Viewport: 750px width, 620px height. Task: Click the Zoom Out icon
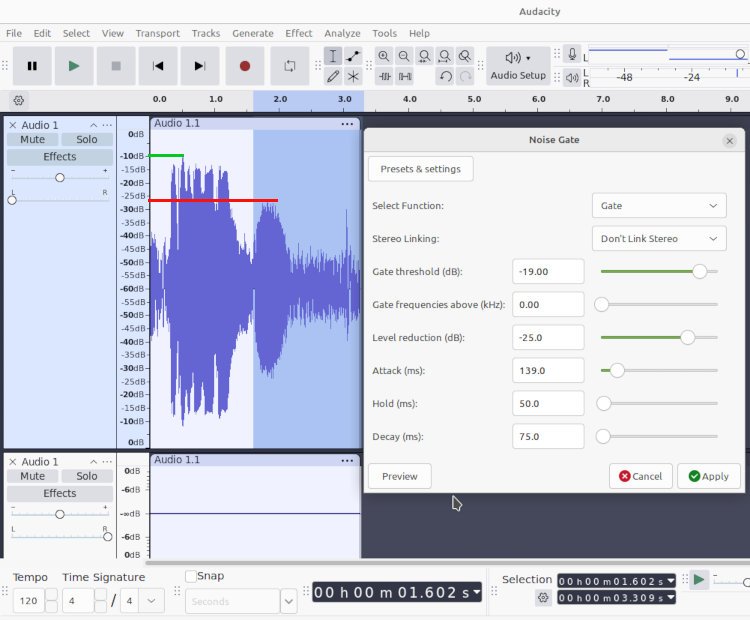(x=404, y=56)
